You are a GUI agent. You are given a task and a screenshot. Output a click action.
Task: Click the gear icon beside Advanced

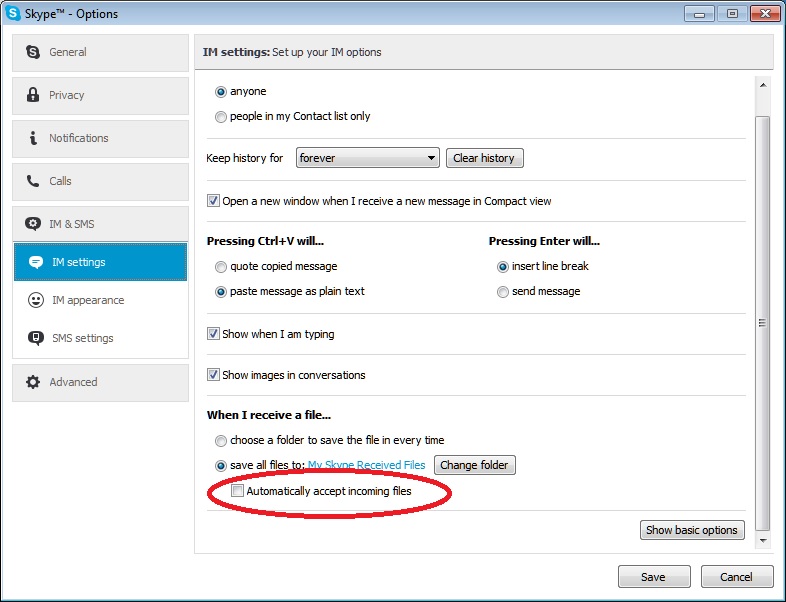tap(33, 382)
